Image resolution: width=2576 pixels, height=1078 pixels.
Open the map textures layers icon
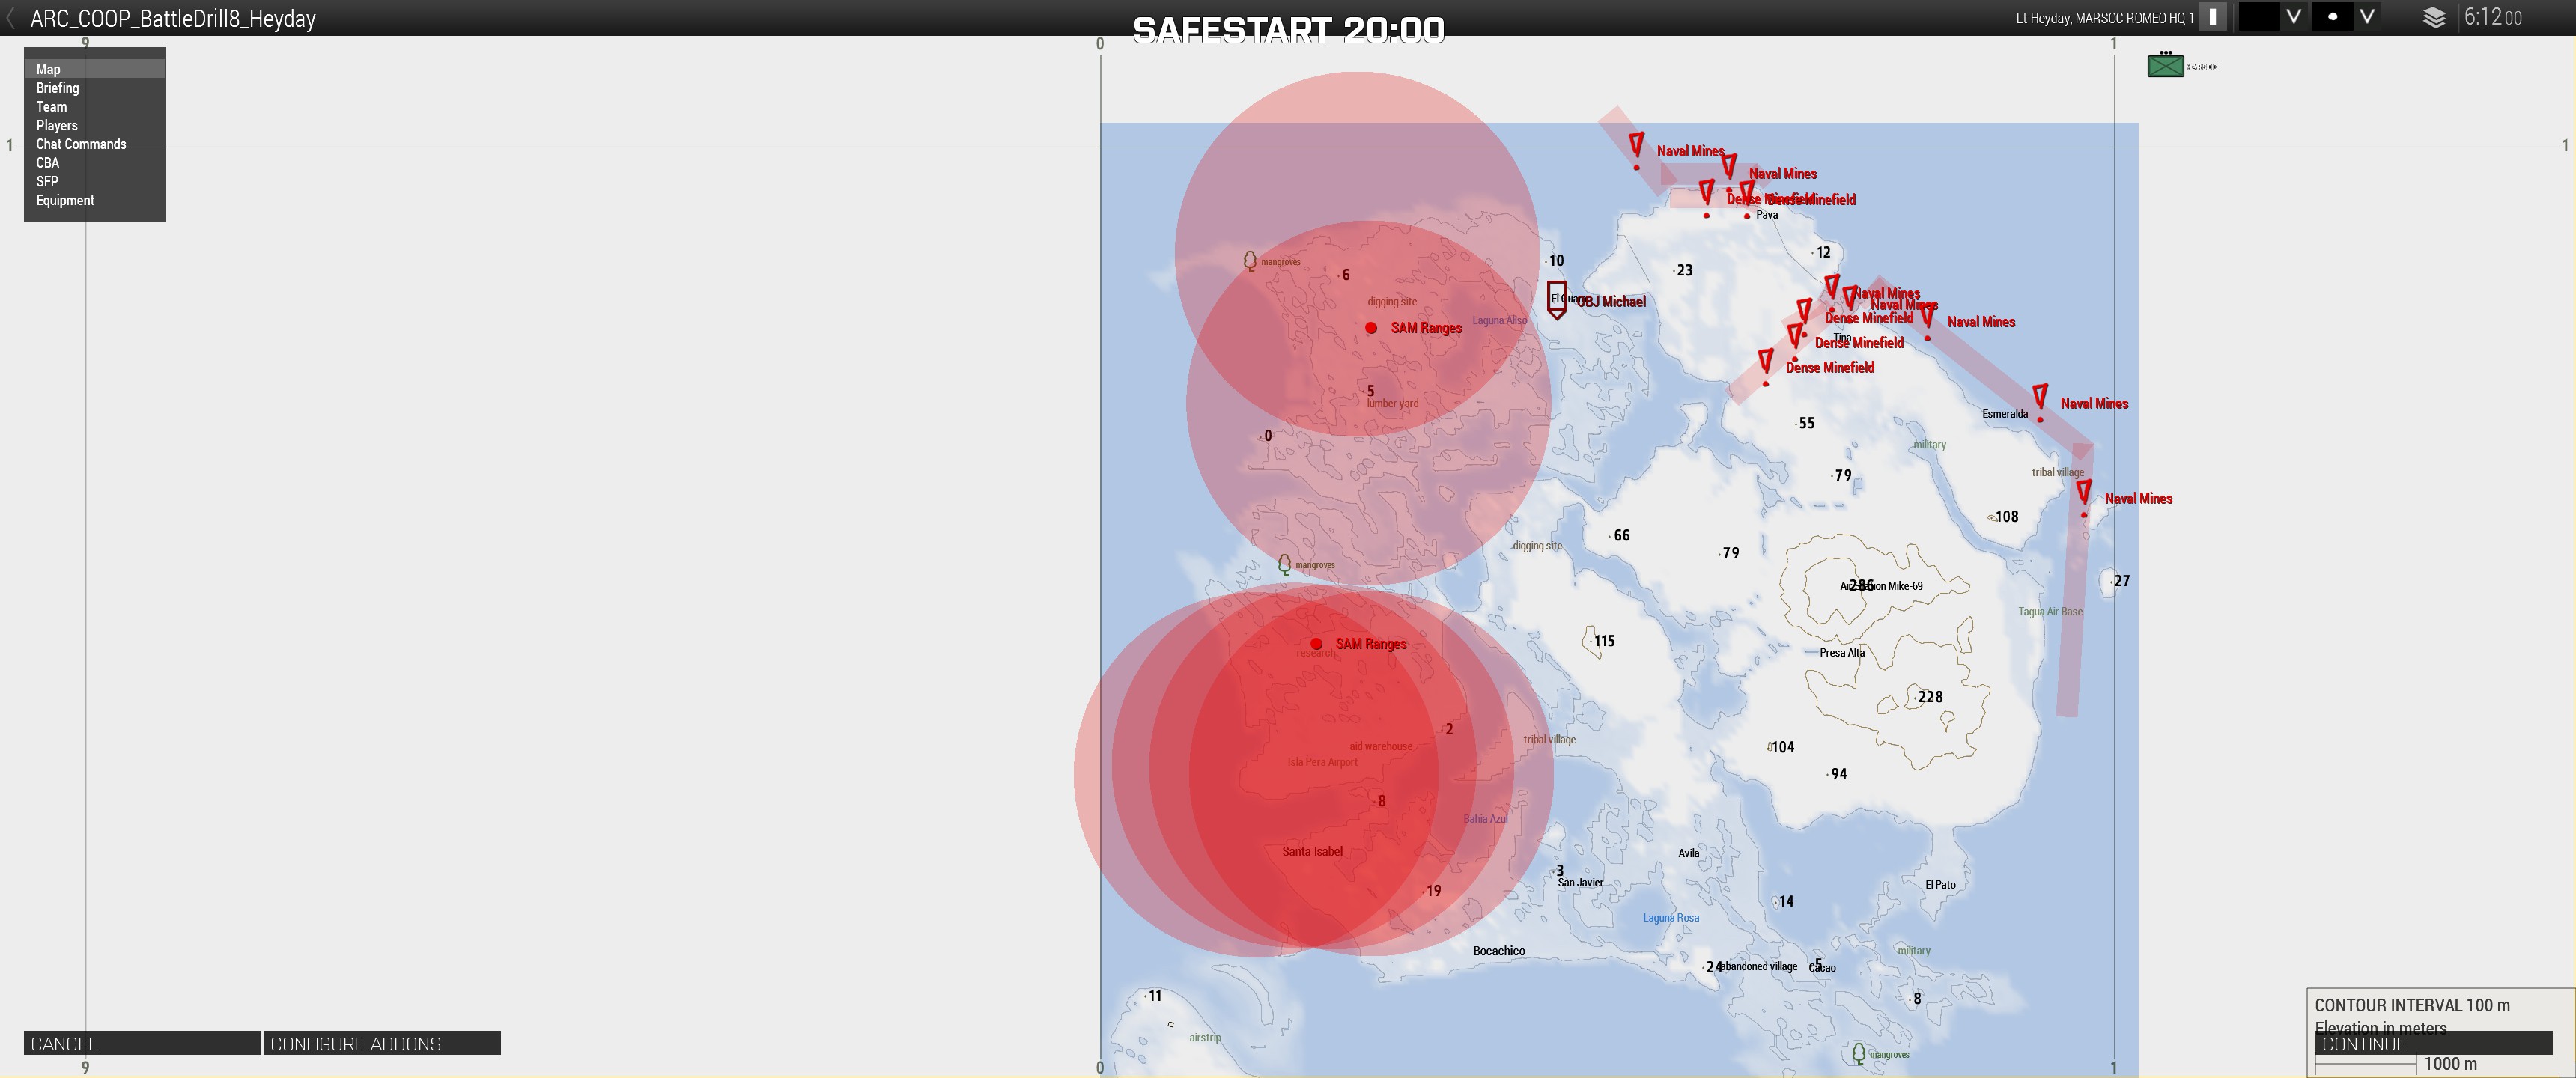[x=2434, y=18]
